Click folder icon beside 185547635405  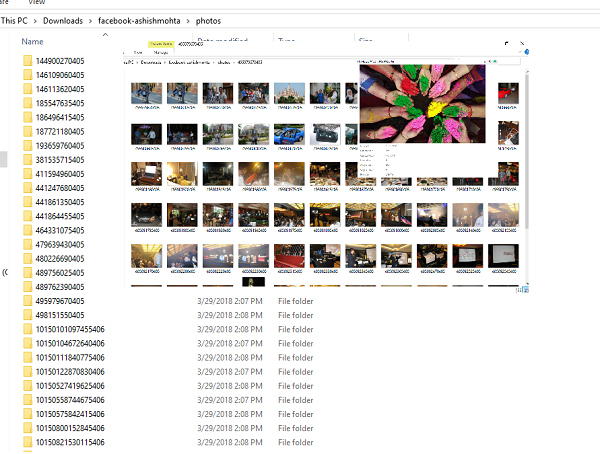click(28, 103)
